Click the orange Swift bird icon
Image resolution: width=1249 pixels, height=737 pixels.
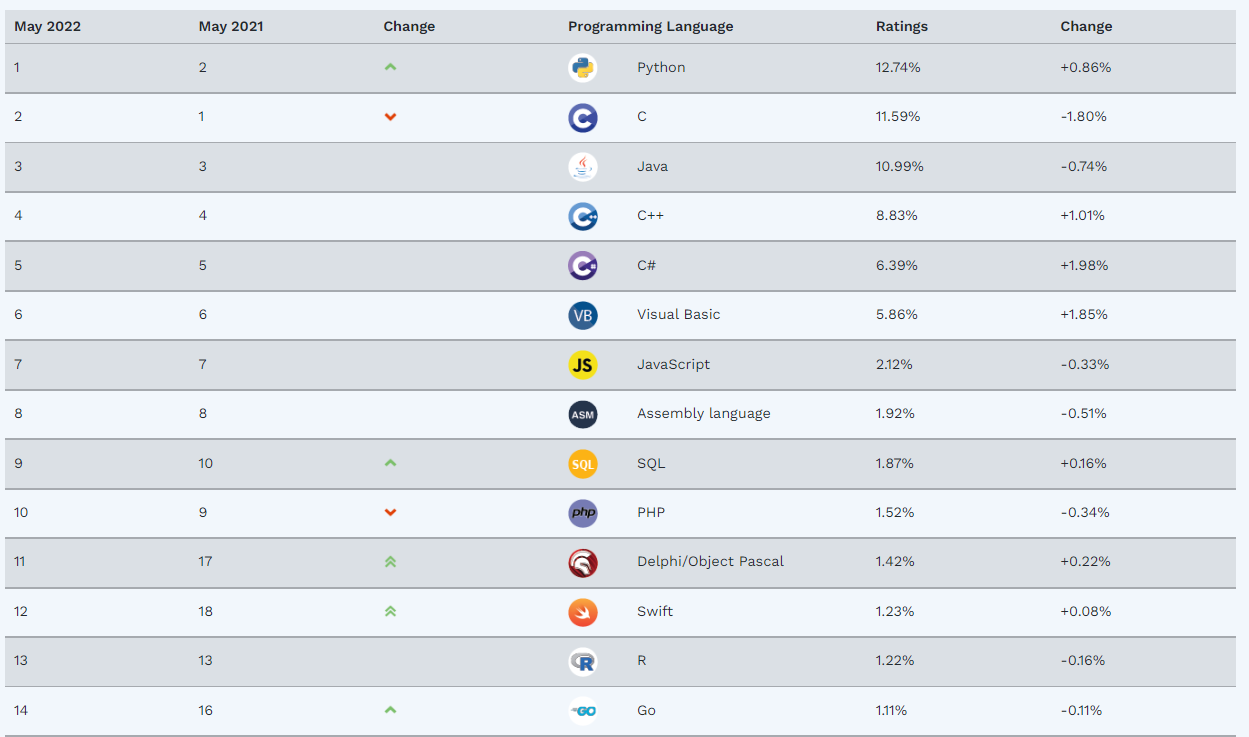582,612
